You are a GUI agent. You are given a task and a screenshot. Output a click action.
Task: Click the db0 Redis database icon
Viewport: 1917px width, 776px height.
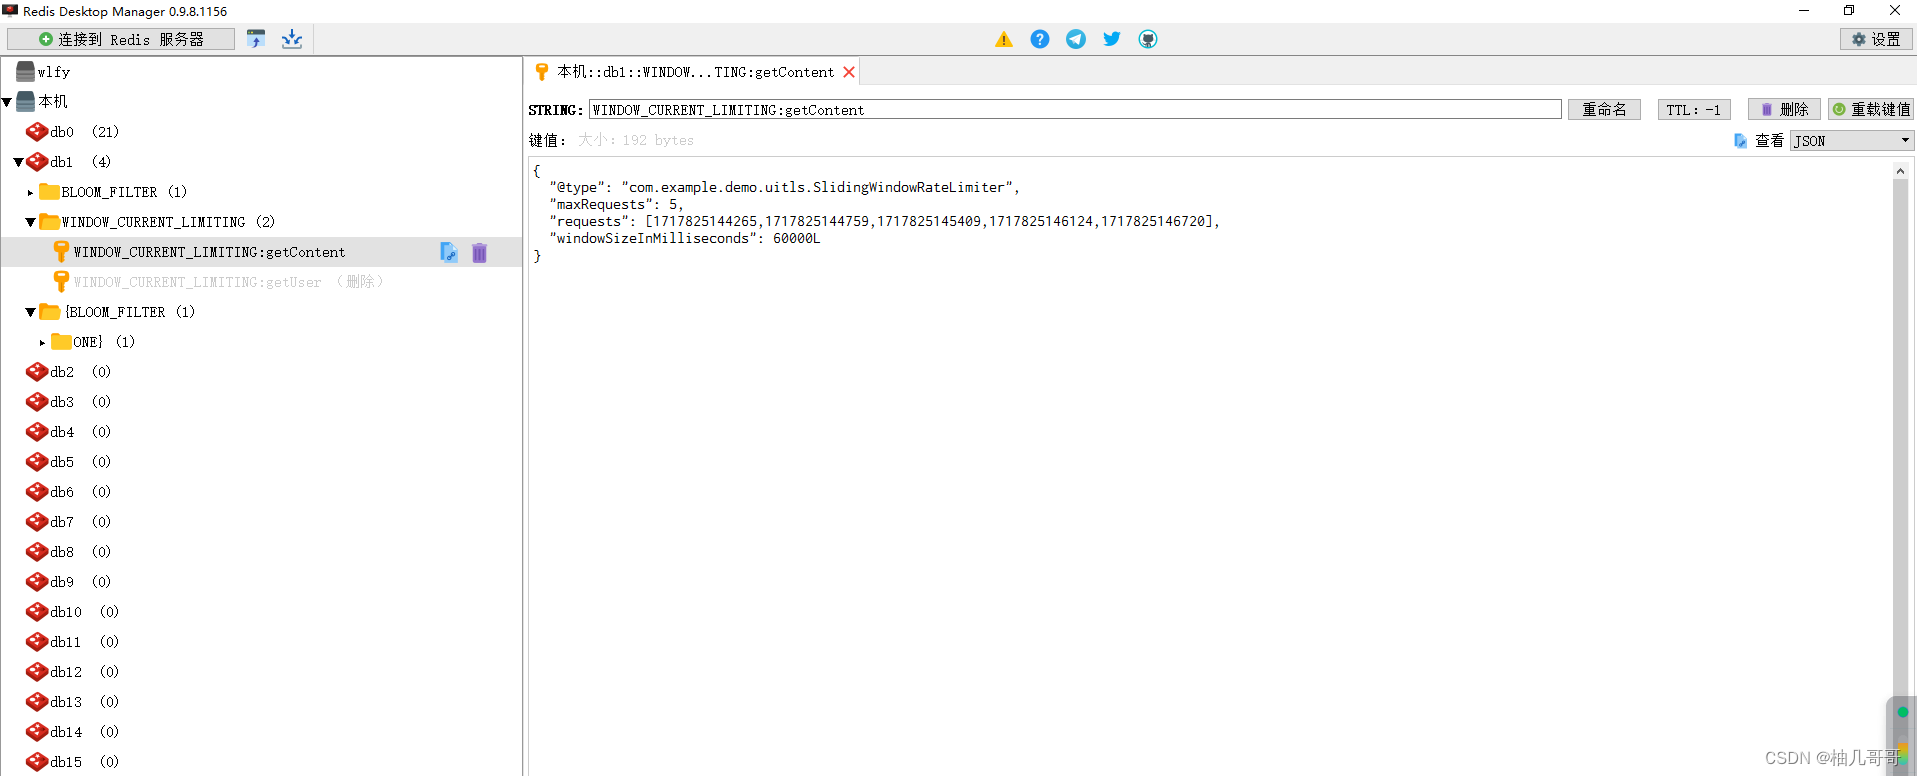point(37,132)
